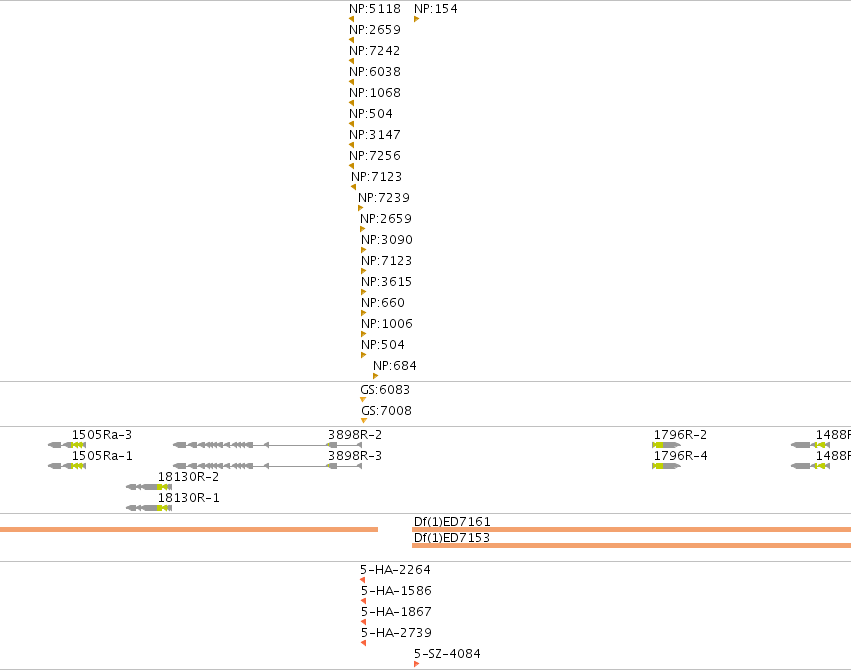Viewport: 851px width, 670px height.
Task: Select the NP:504 label beneath NP:1006
Action: click(383, 344)
